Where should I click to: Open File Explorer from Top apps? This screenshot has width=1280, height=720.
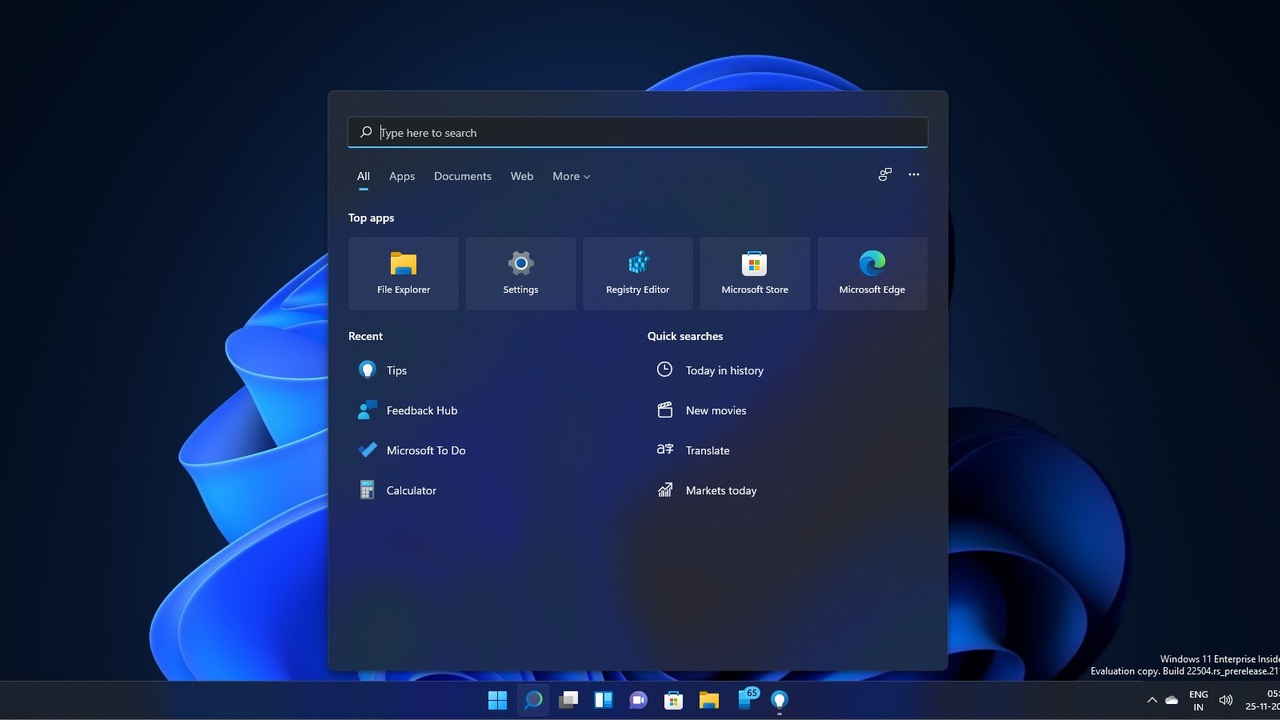(x=403, y=273)
